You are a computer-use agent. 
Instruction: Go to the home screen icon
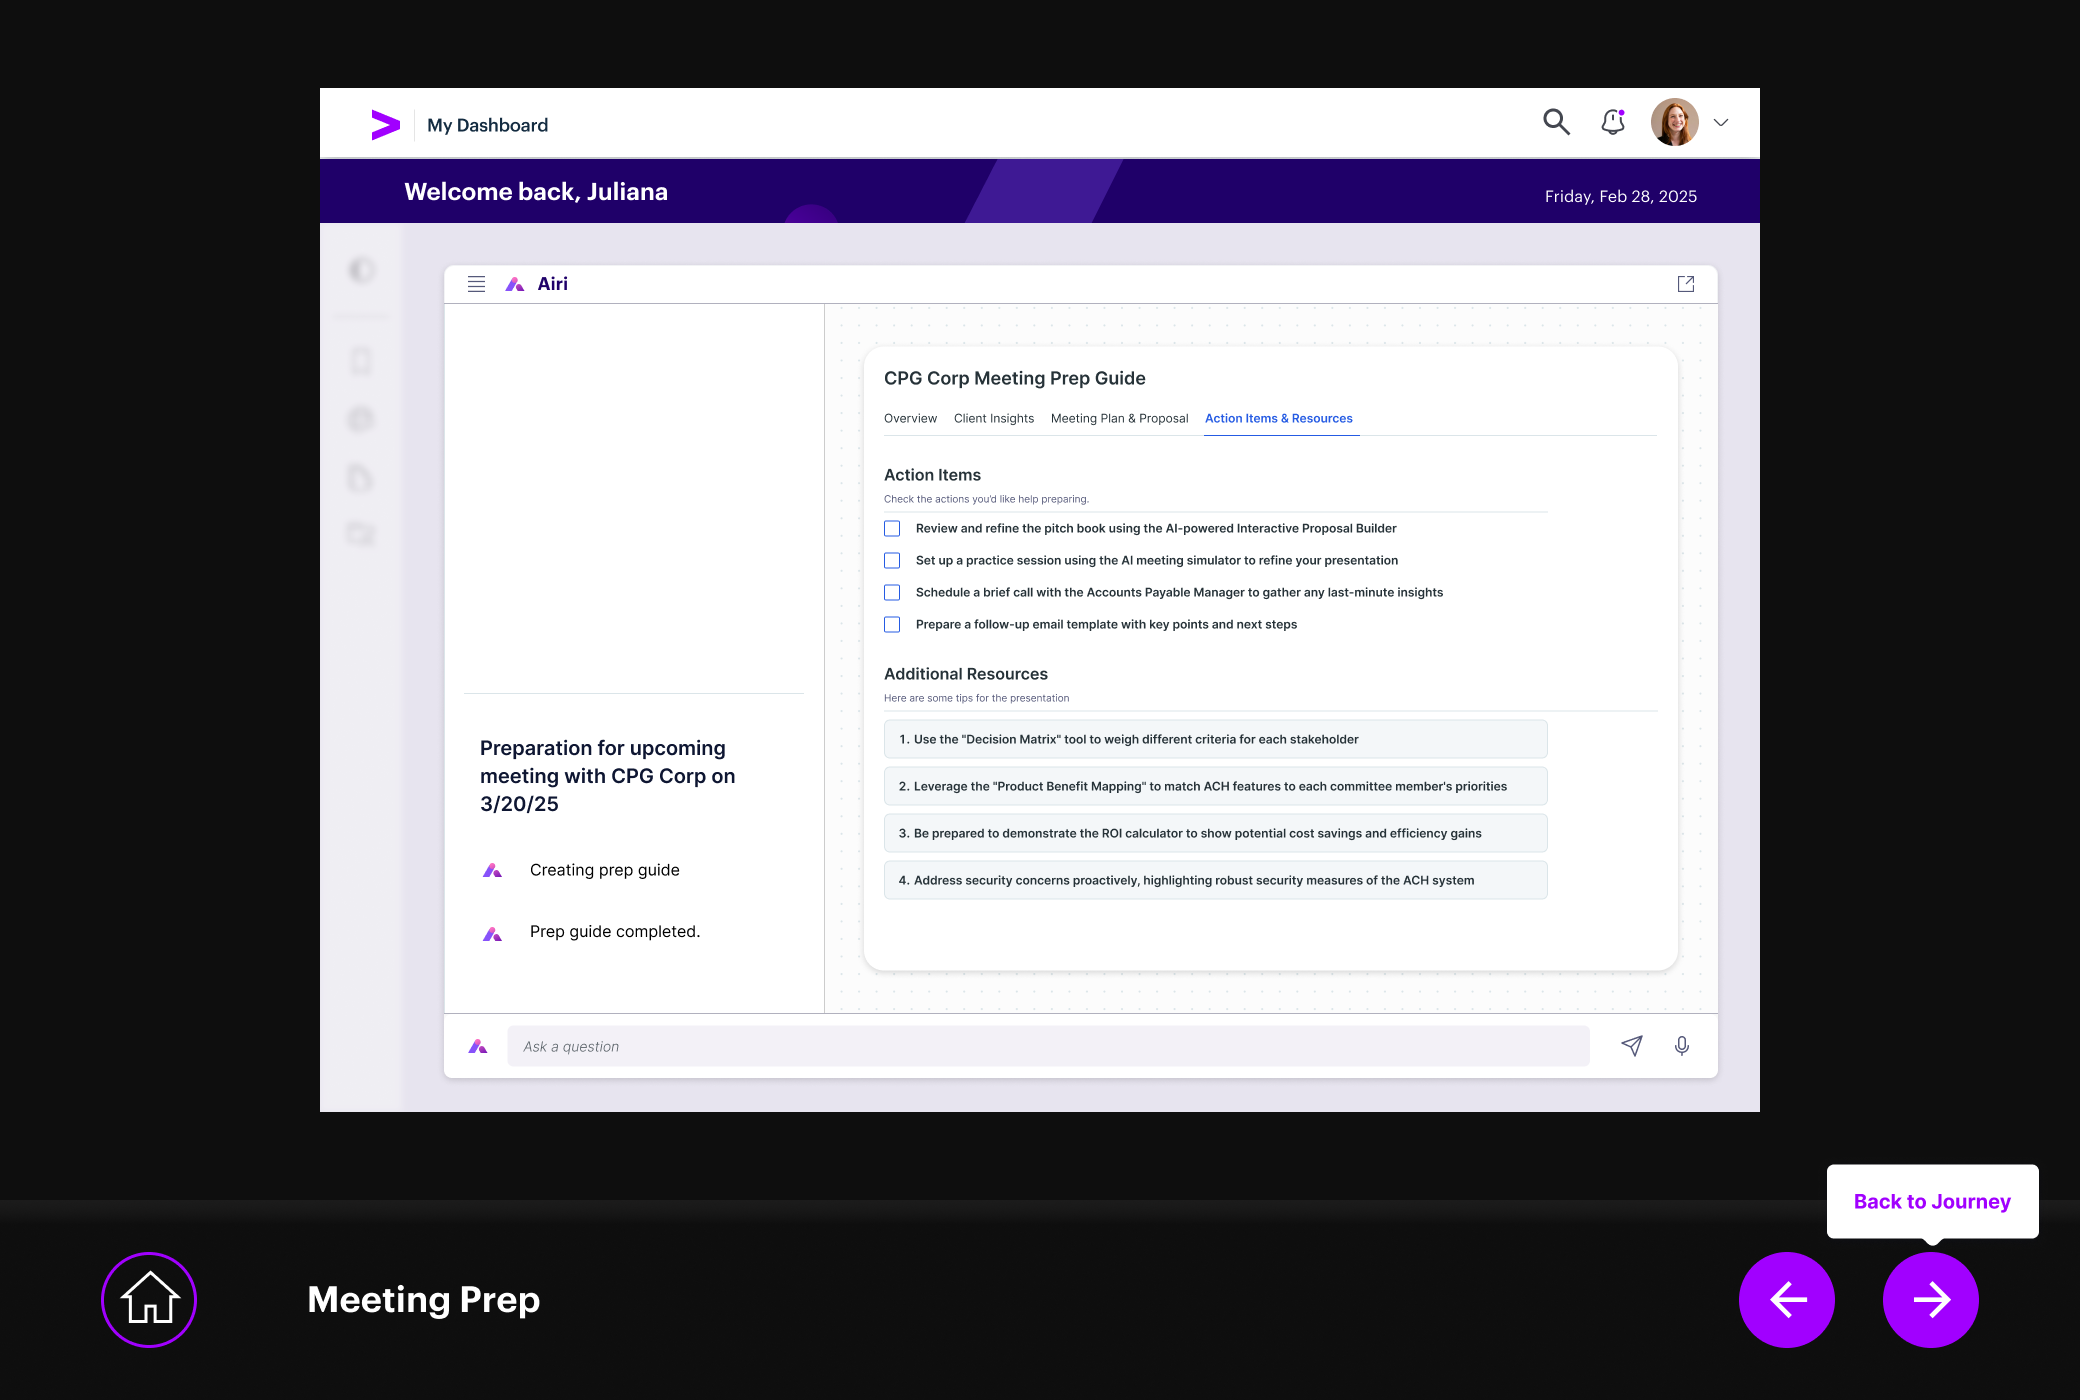(x=149, y=1299)
